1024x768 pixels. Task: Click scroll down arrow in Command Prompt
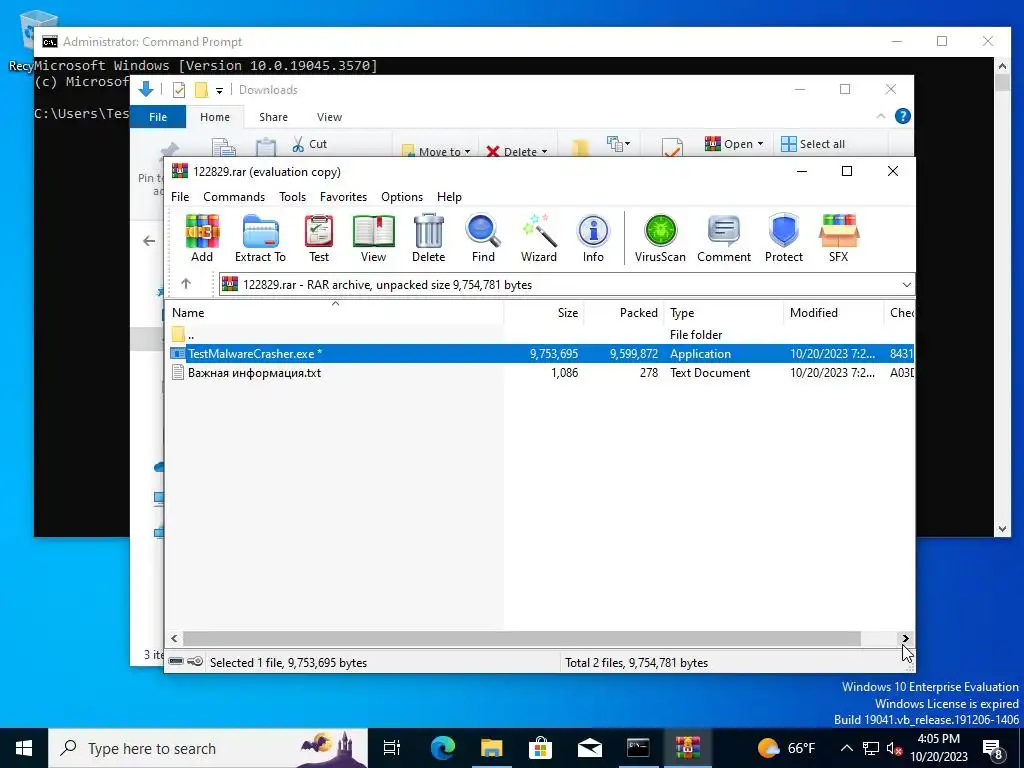pos(1002,529)
